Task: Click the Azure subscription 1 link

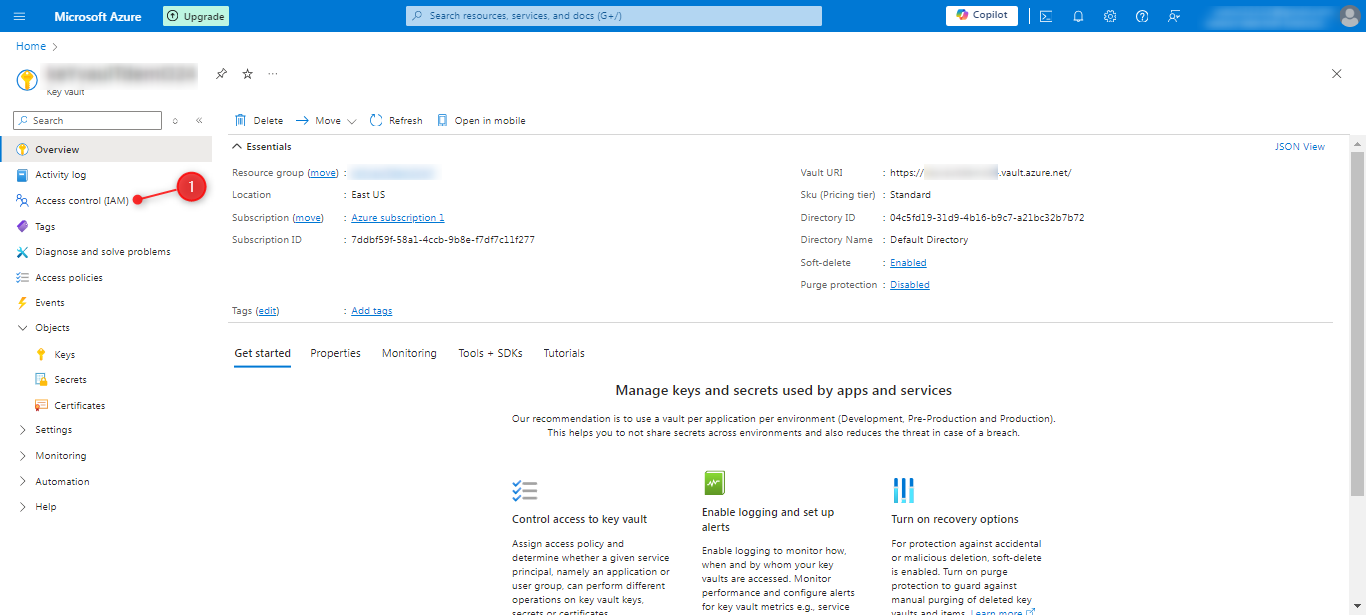Action: click(397, 218)
